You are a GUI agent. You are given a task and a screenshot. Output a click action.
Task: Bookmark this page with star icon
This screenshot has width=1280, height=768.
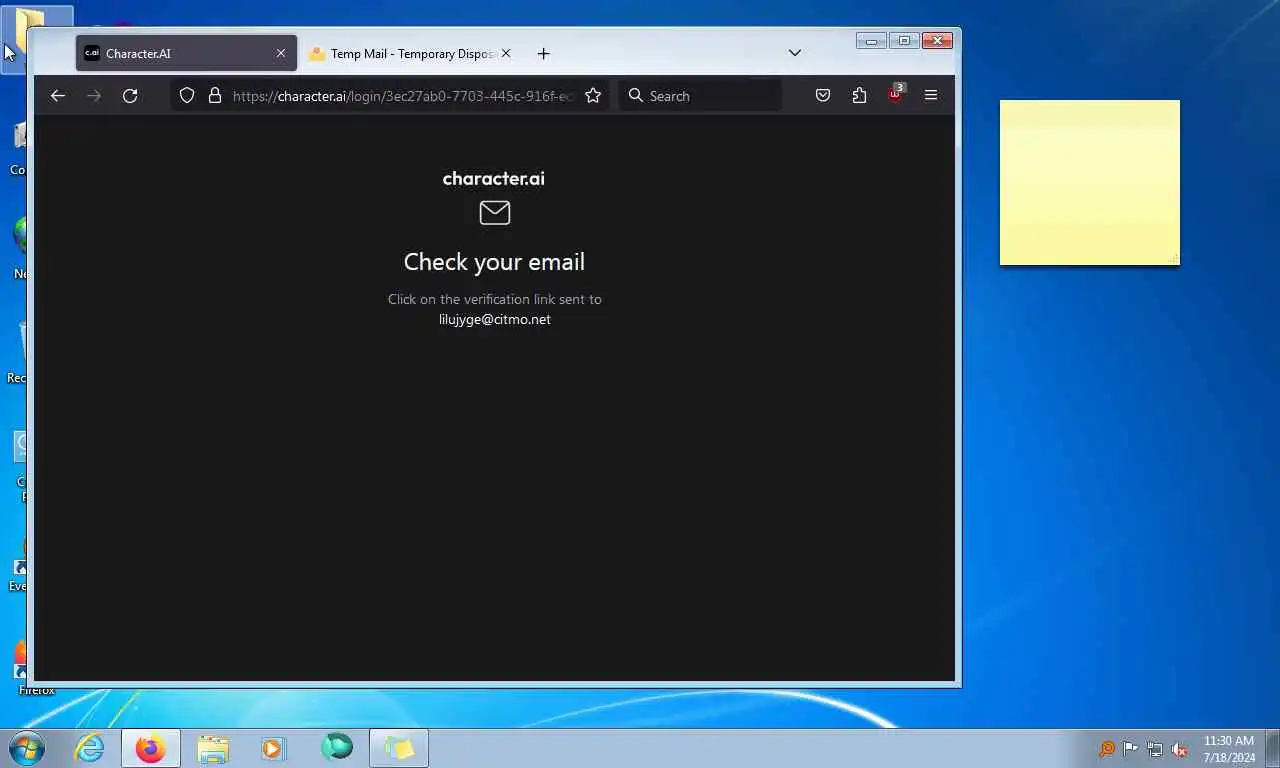tap(593, 96)
